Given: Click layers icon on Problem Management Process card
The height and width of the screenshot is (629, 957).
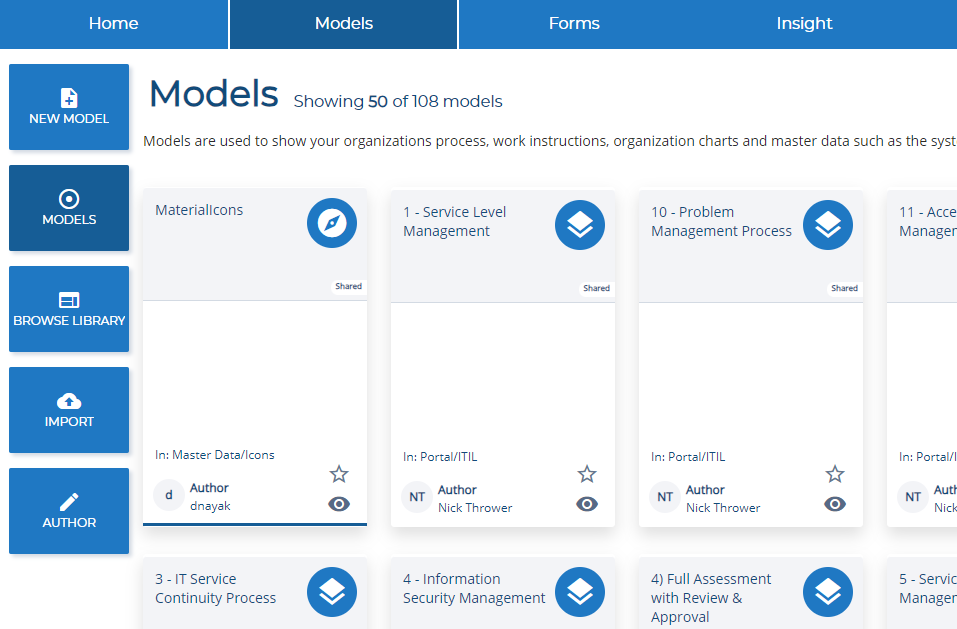Looking at the screenshot, I should click(x=828, y=225).
